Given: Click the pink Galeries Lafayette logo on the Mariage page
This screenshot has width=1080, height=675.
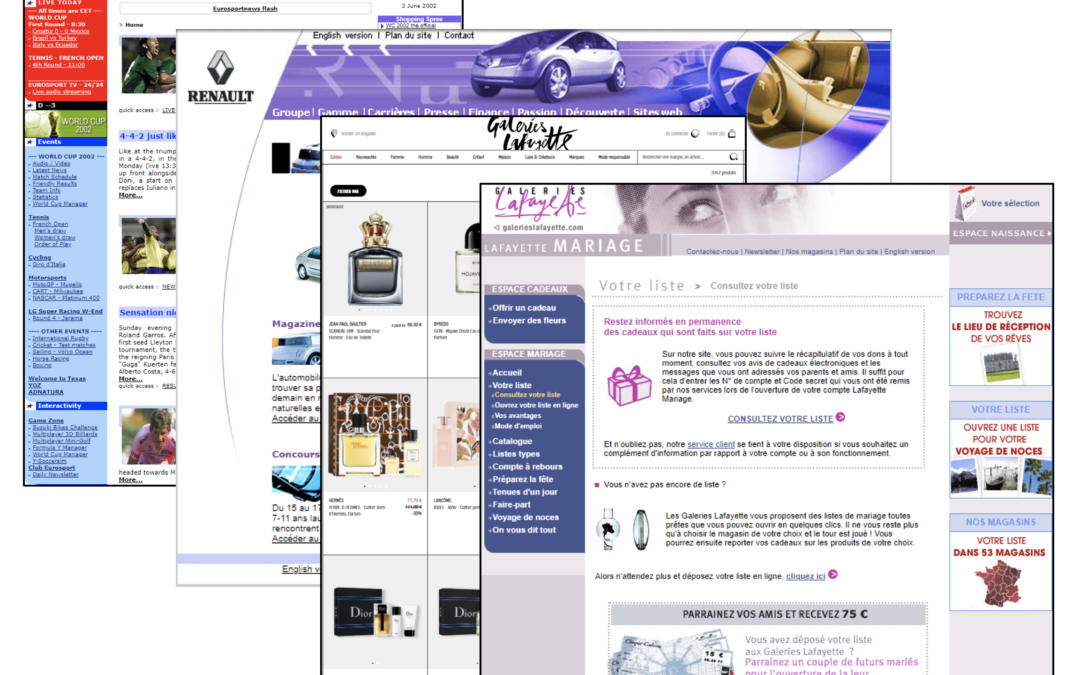Looking at the screenshot, I should click(539, 202).
